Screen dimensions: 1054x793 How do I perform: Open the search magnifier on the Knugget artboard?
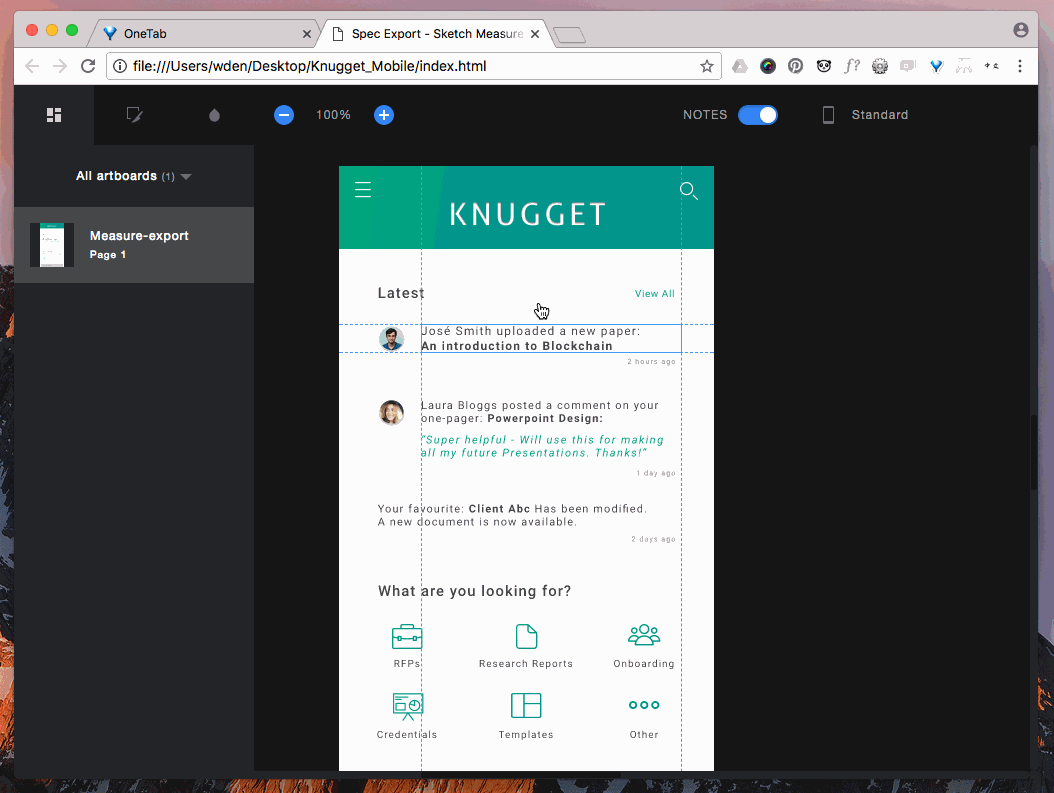pos(689,191)
